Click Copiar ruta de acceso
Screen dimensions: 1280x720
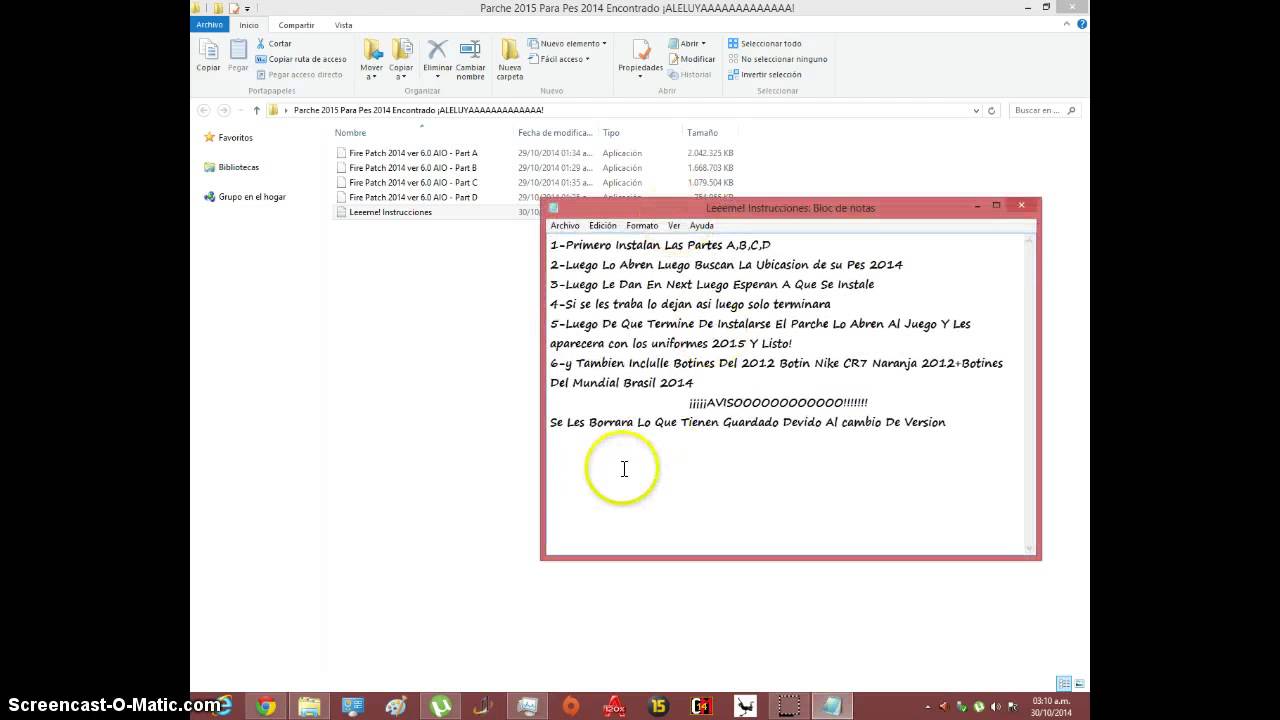pyautogui.click(x=301, y=59)
